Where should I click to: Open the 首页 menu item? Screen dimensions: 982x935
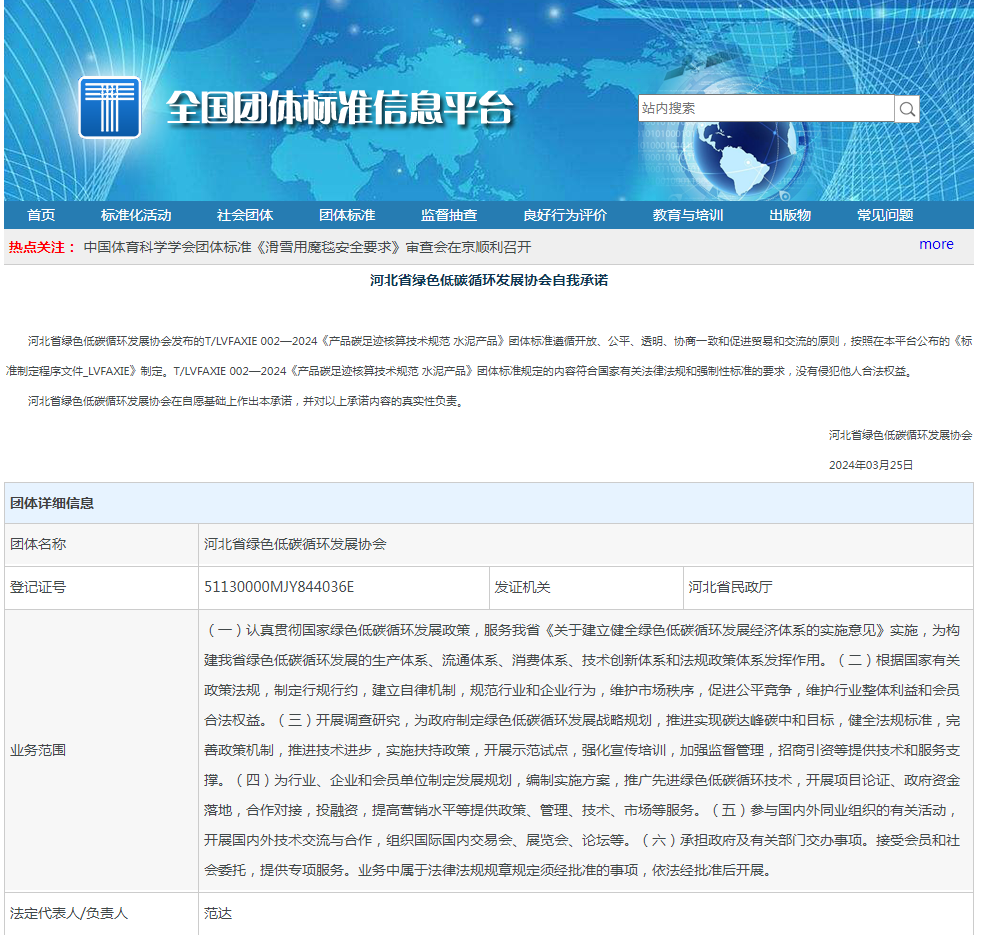click(41, 215)
